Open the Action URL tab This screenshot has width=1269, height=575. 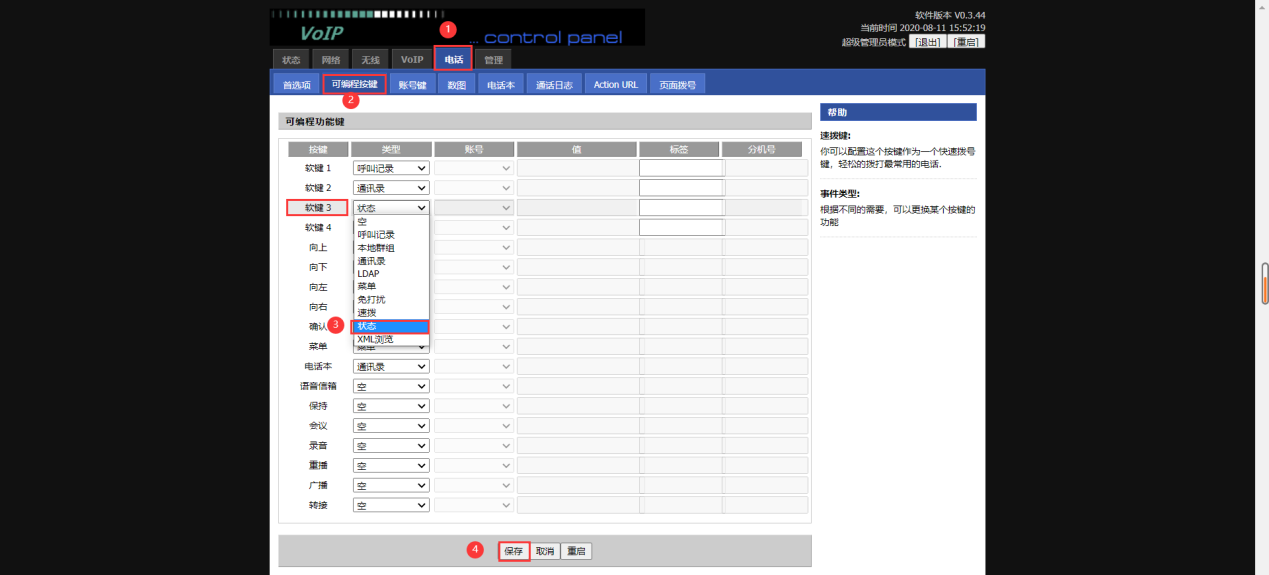615,85
